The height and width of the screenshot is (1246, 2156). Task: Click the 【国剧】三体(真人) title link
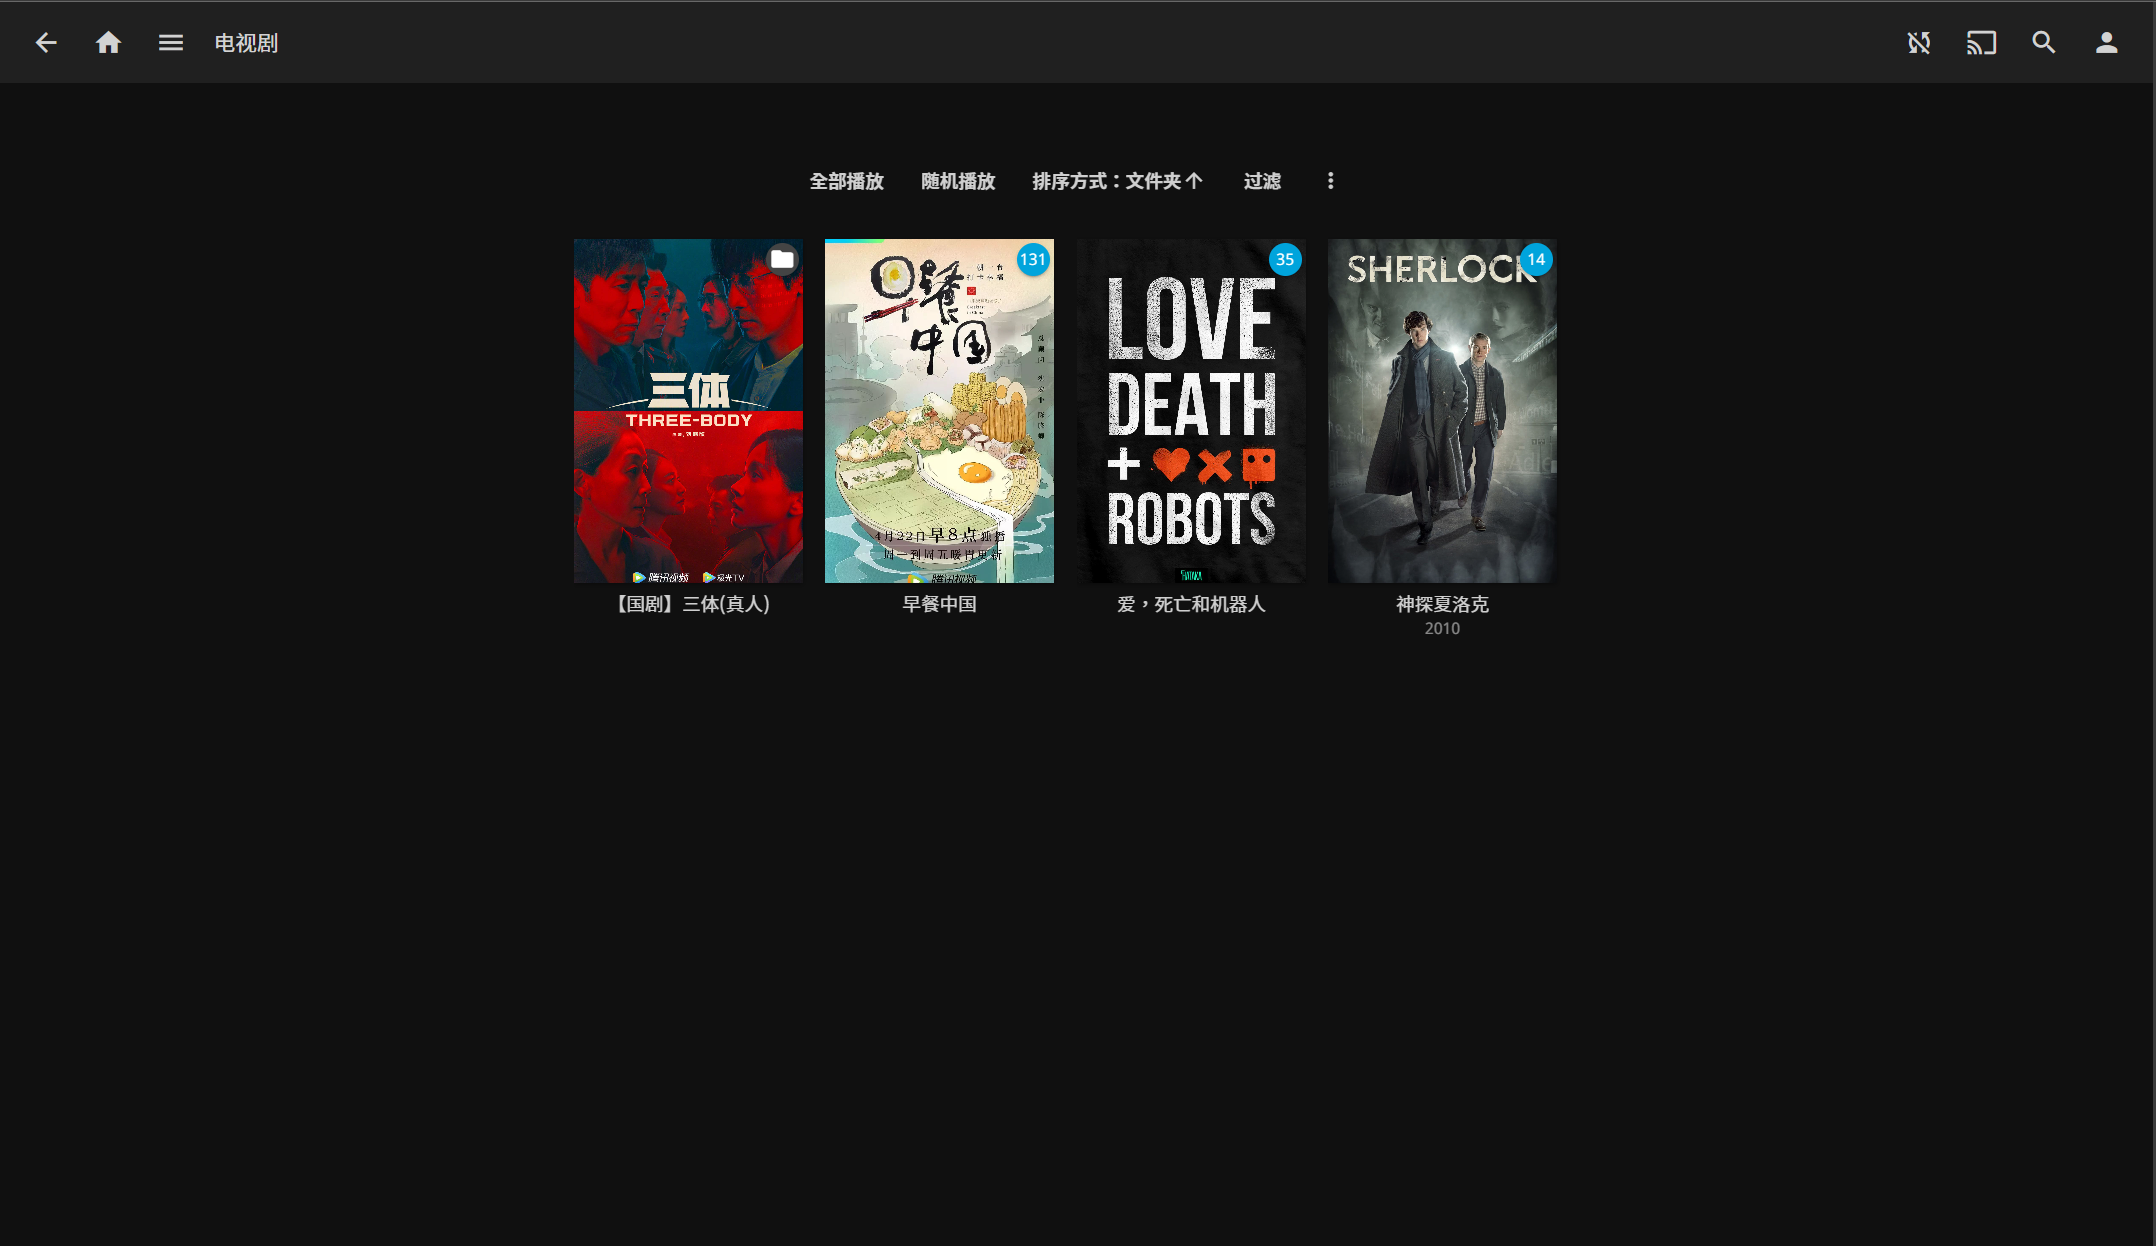690,604
